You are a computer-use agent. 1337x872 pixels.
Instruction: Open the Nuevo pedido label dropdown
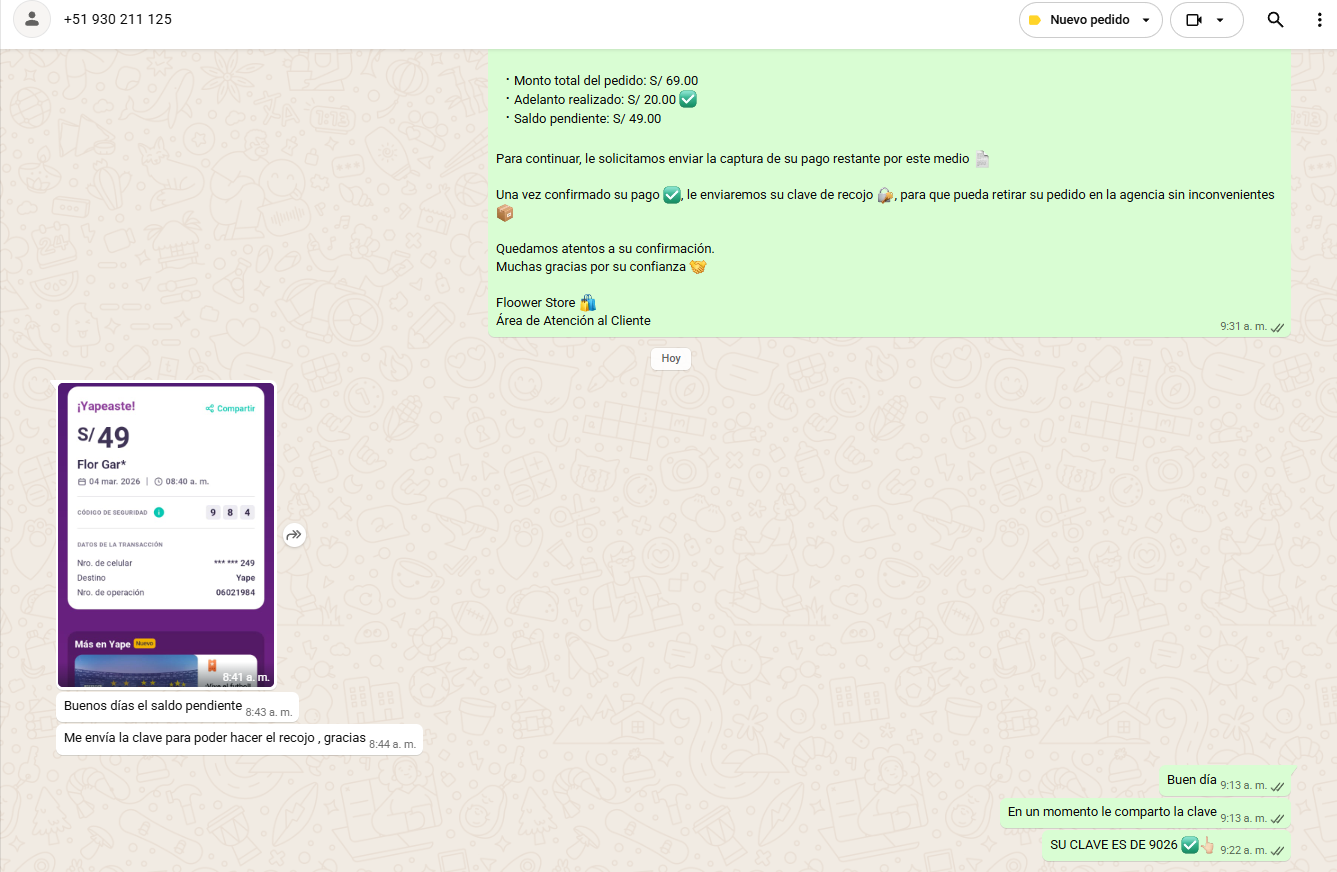(1145, 20)
